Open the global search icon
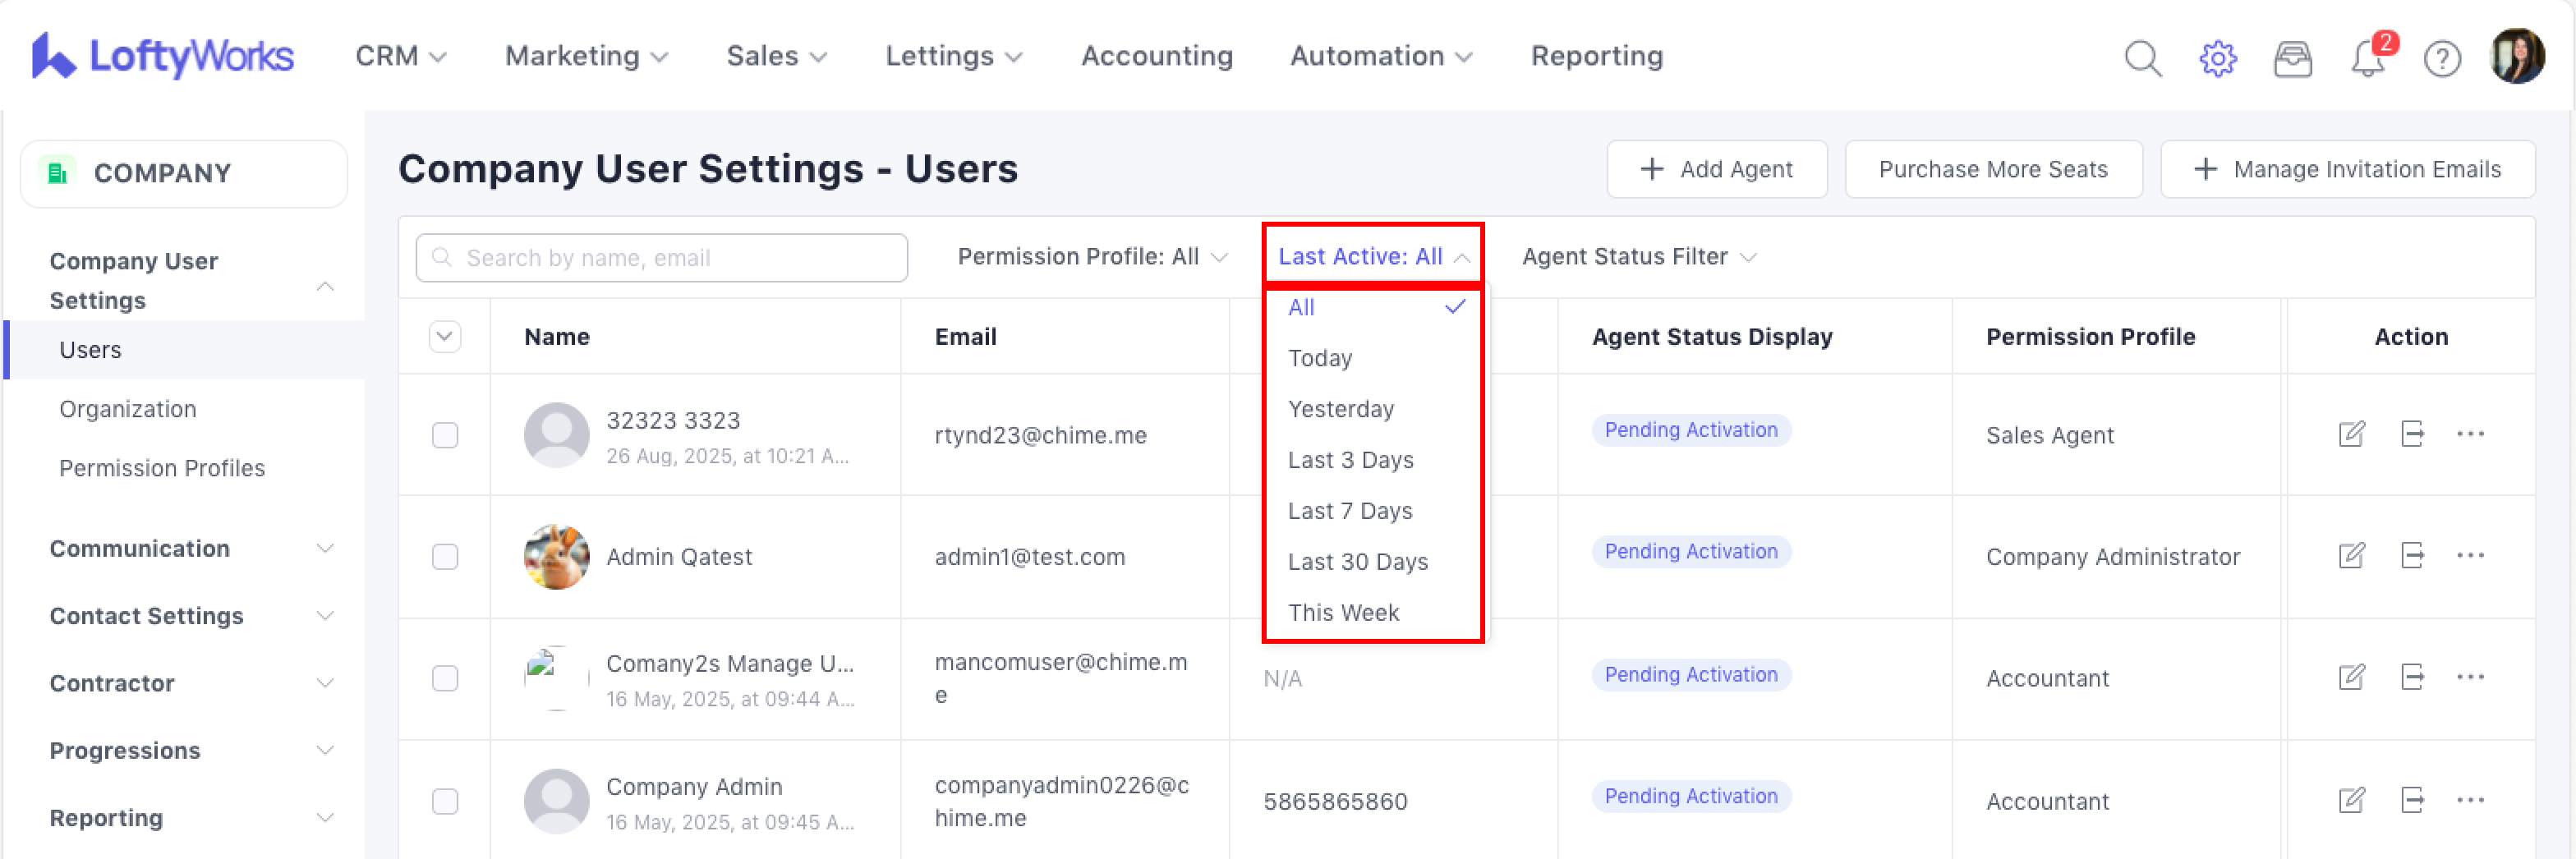 pyautogui.click(x=2142, y=58)
